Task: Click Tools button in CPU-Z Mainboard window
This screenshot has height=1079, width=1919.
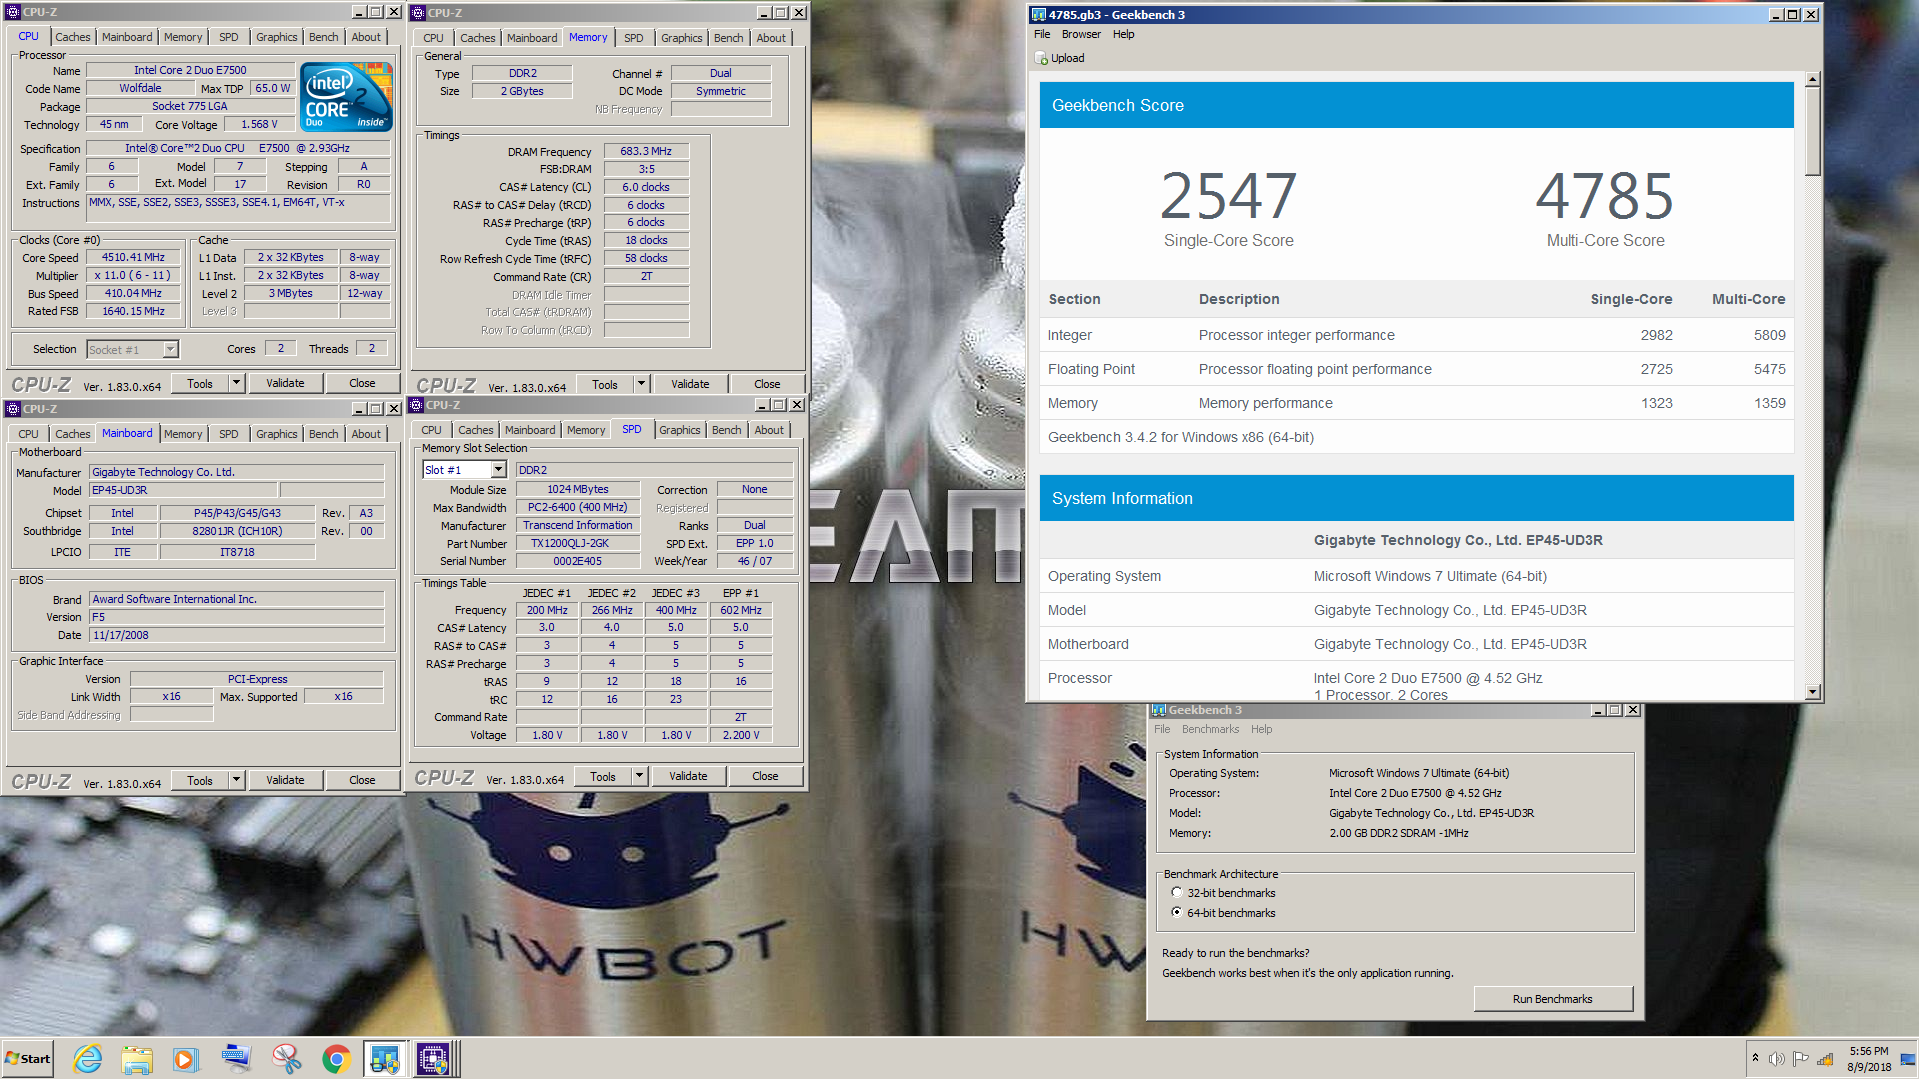Action: [200, 780]
